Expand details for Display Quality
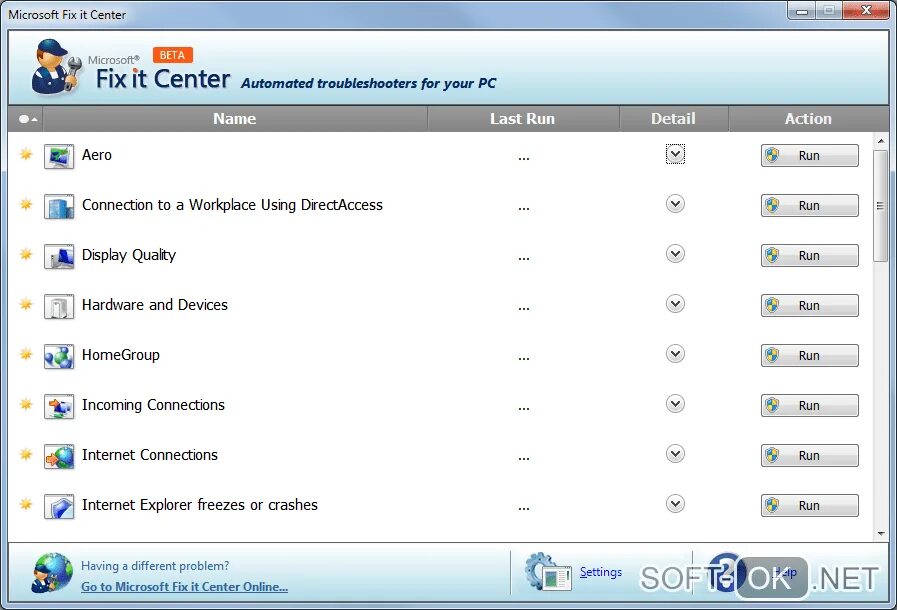Image resolution: width=897 pixels, height=610 pixels. pyautogui.click(x=675, y=253)
